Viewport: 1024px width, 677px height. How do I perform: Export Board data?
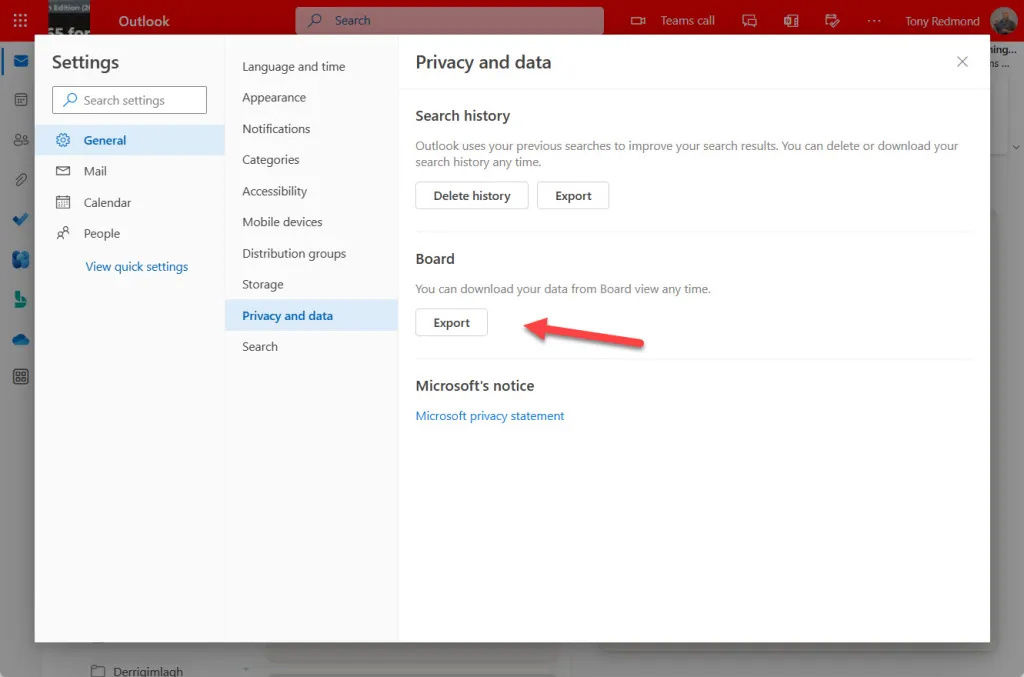451,323
